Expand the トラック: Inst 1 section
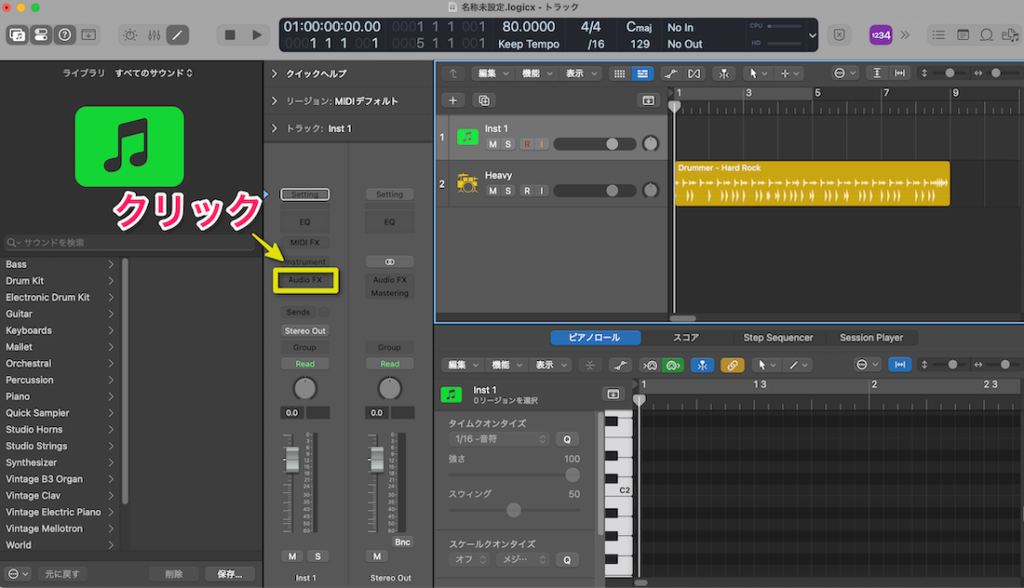The width and height of the screenshot is (1024, 588). point(274,129)
